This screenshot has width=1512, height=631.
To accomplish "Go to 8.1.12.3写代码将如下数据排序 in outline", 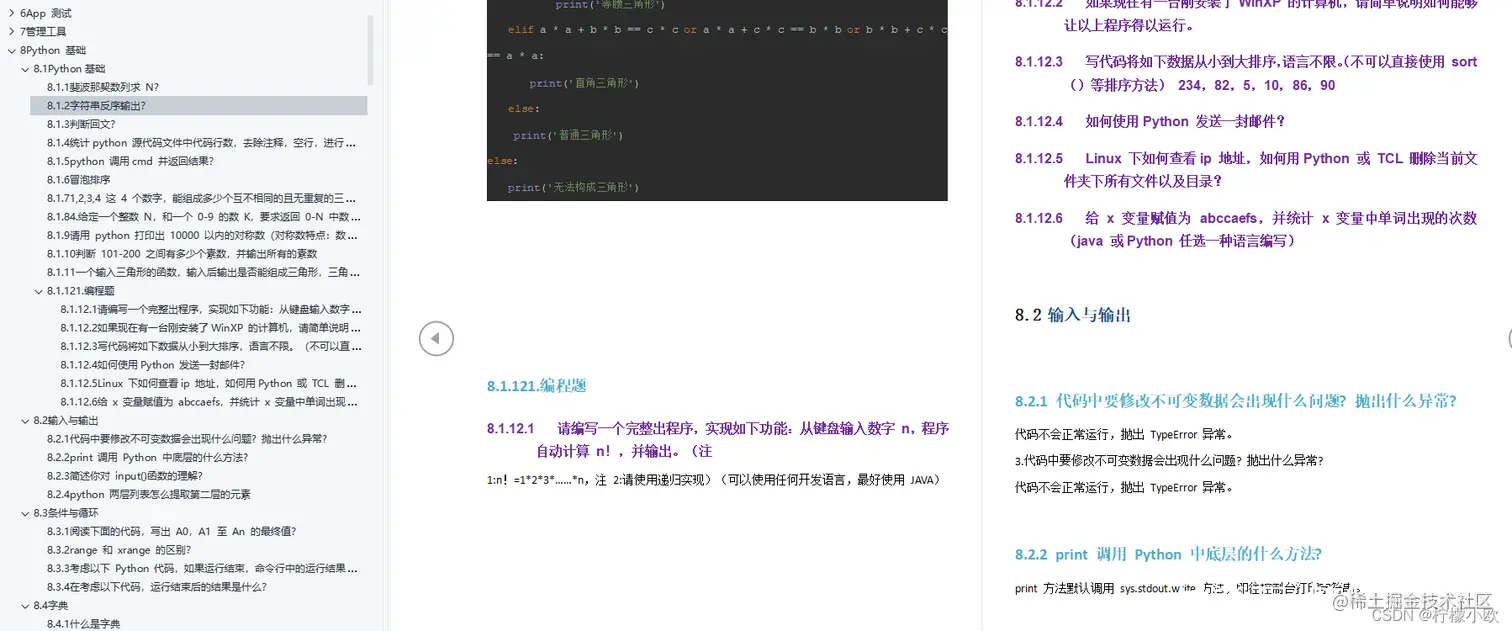I will (211, 347).
